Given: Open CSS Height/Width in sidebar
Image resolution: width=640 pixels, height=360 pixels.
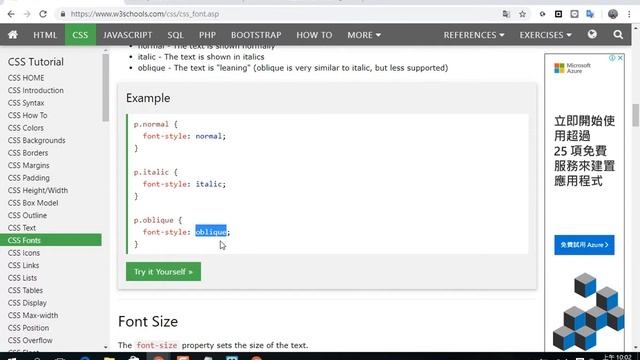Looking at the screenshot, I should point(38,190).
